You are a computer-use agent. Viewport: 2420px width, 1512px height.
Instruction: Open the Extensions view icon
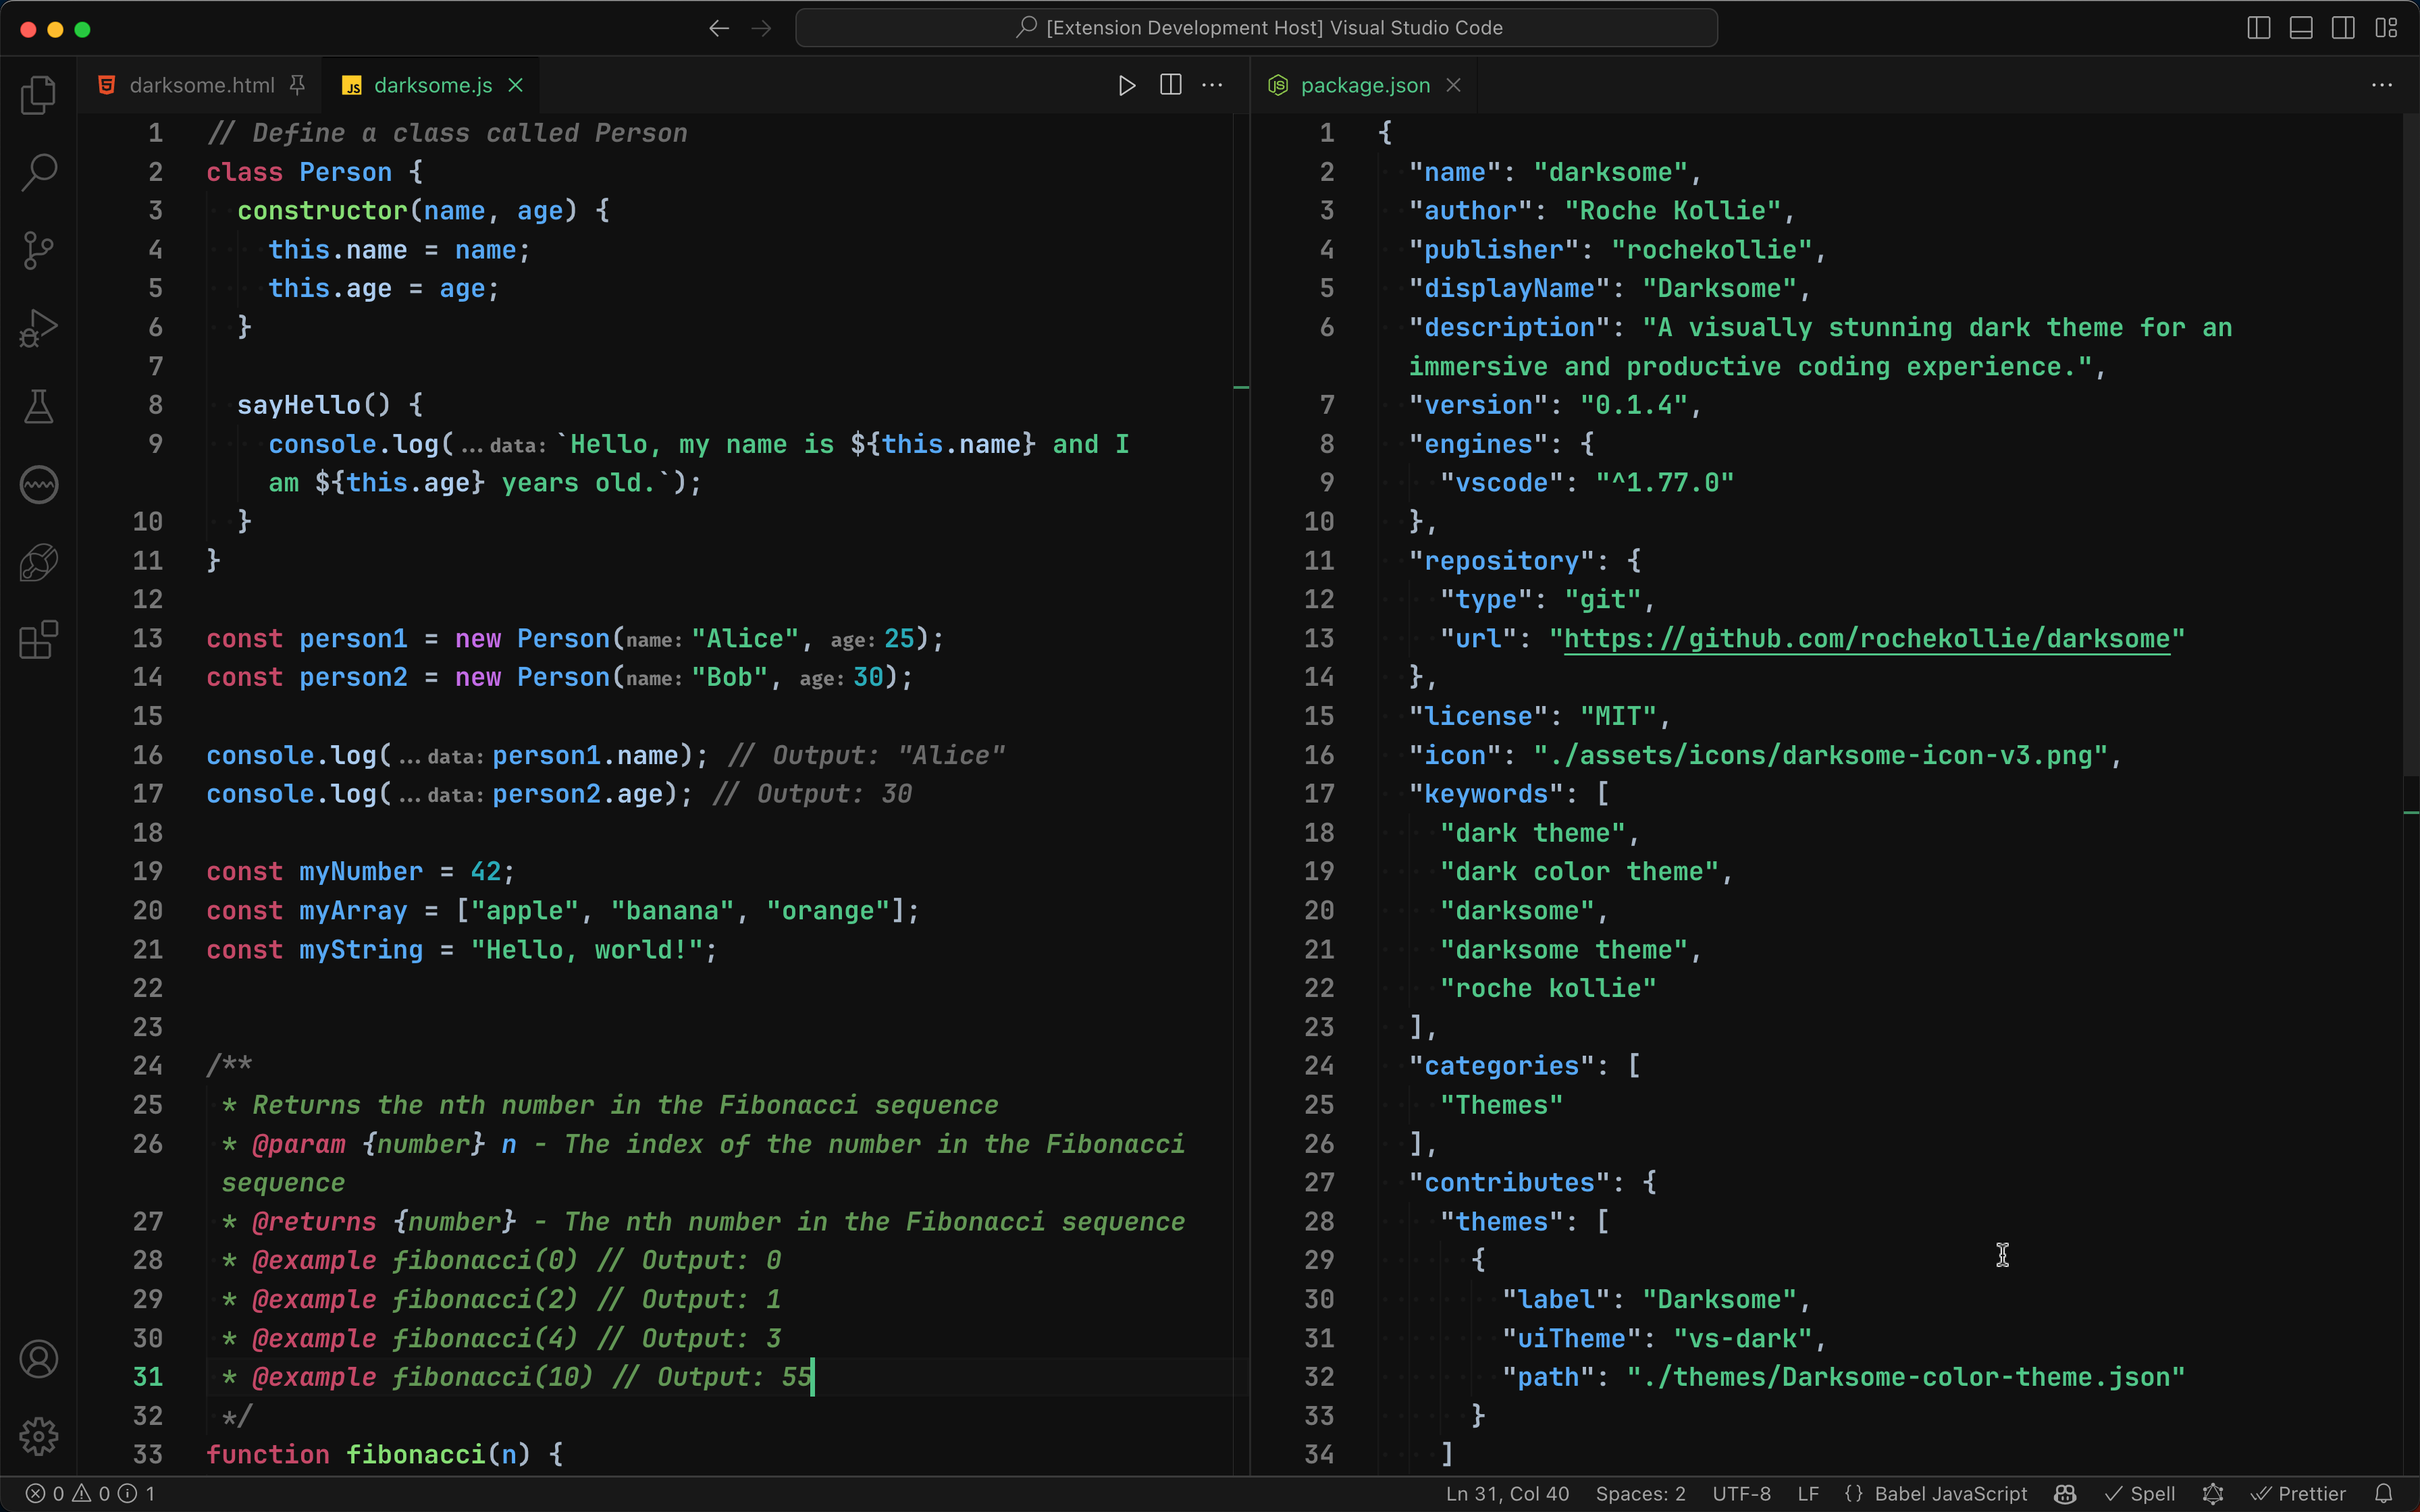tap(38, 640)
